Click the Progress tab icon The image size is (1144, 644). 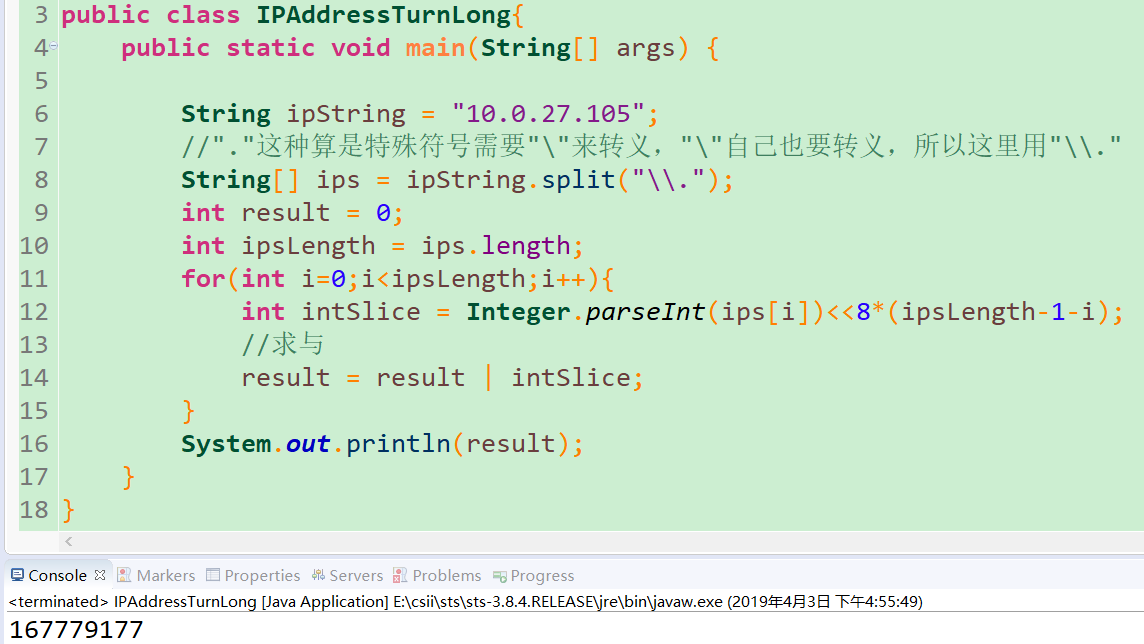point(500,576)
